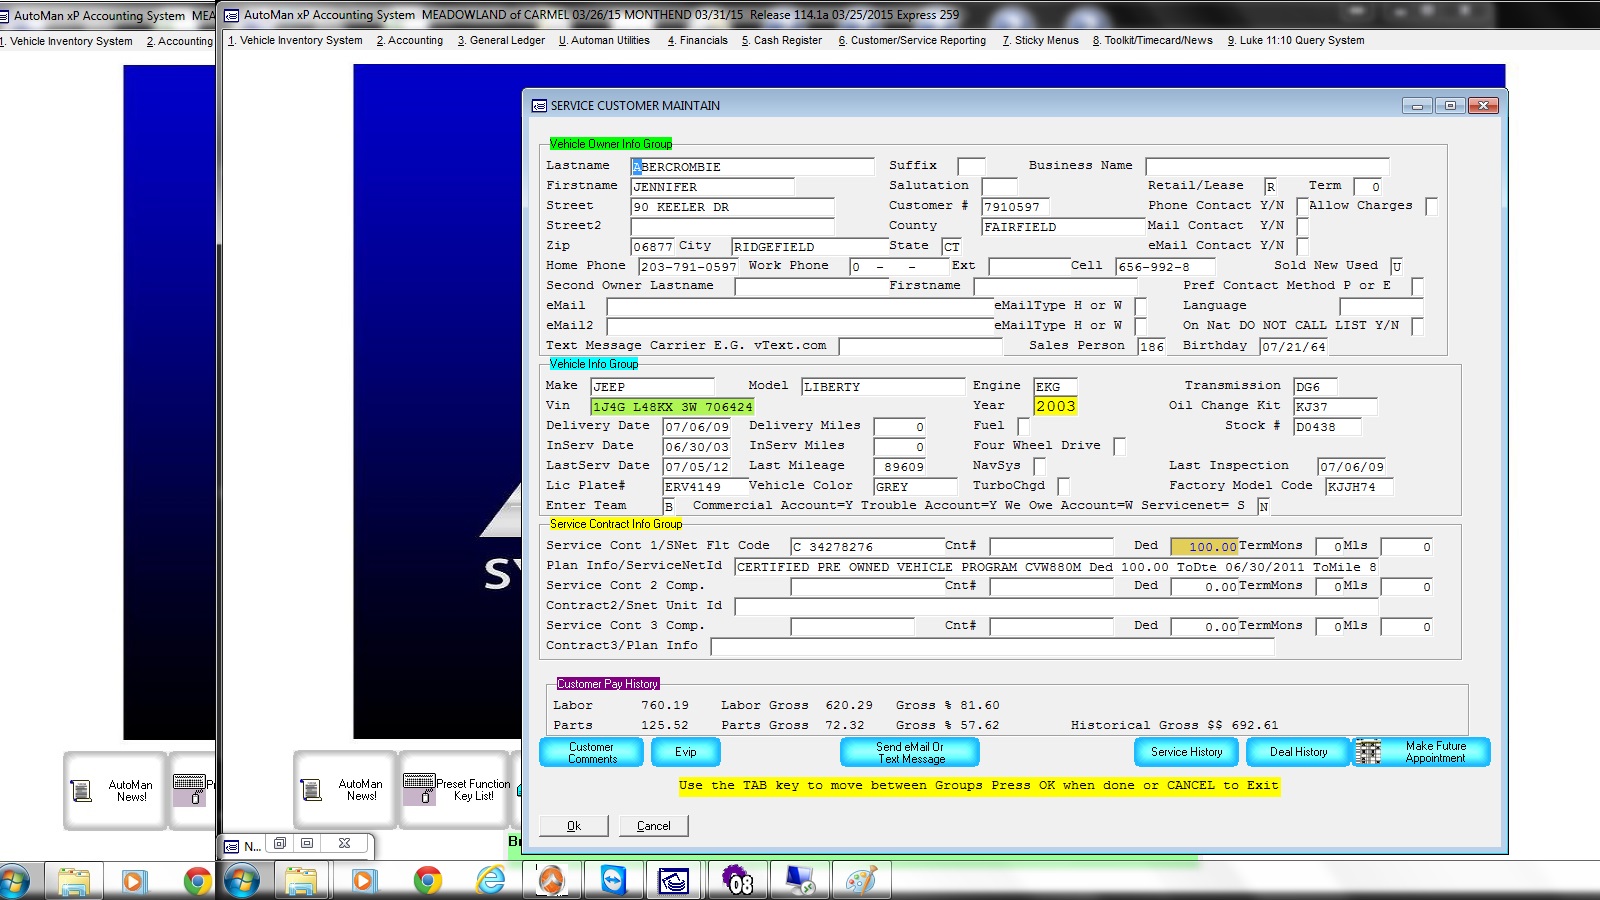Open the Preset Function Key List
The width and height of the screenshot is (1600, 900).
[455, 790]
